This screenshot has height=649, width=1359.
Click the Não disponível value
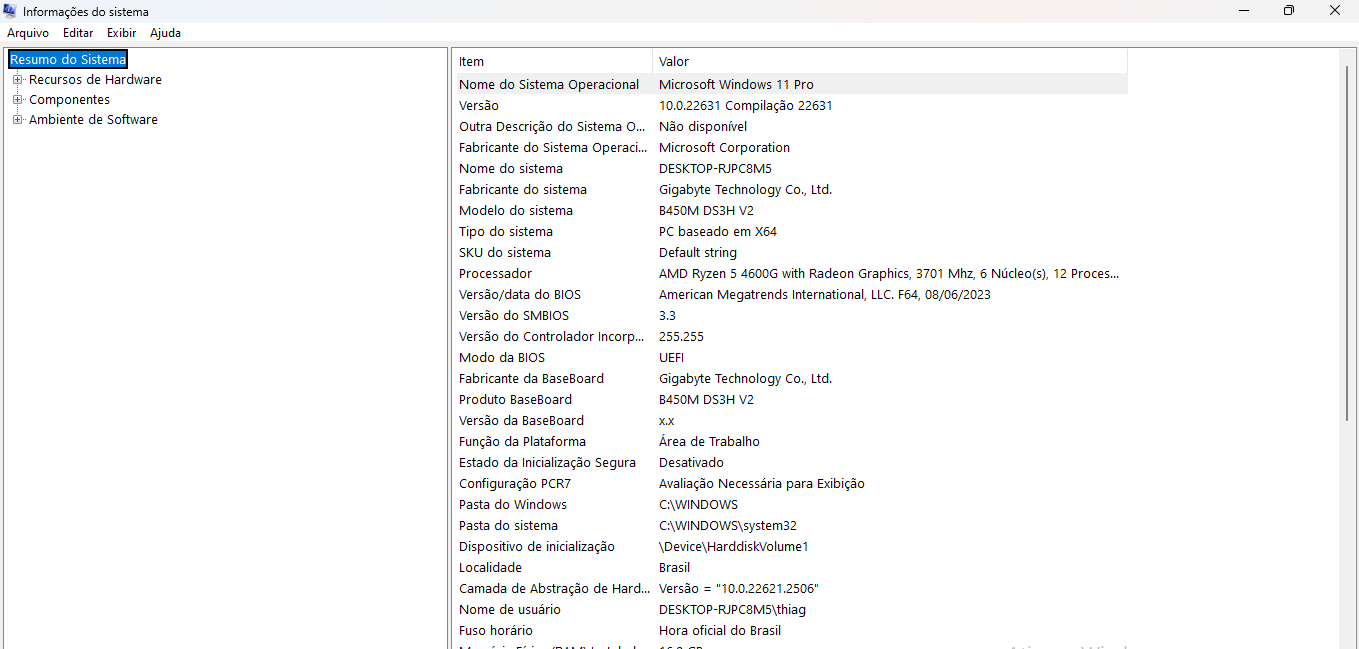tap(703, 127)
